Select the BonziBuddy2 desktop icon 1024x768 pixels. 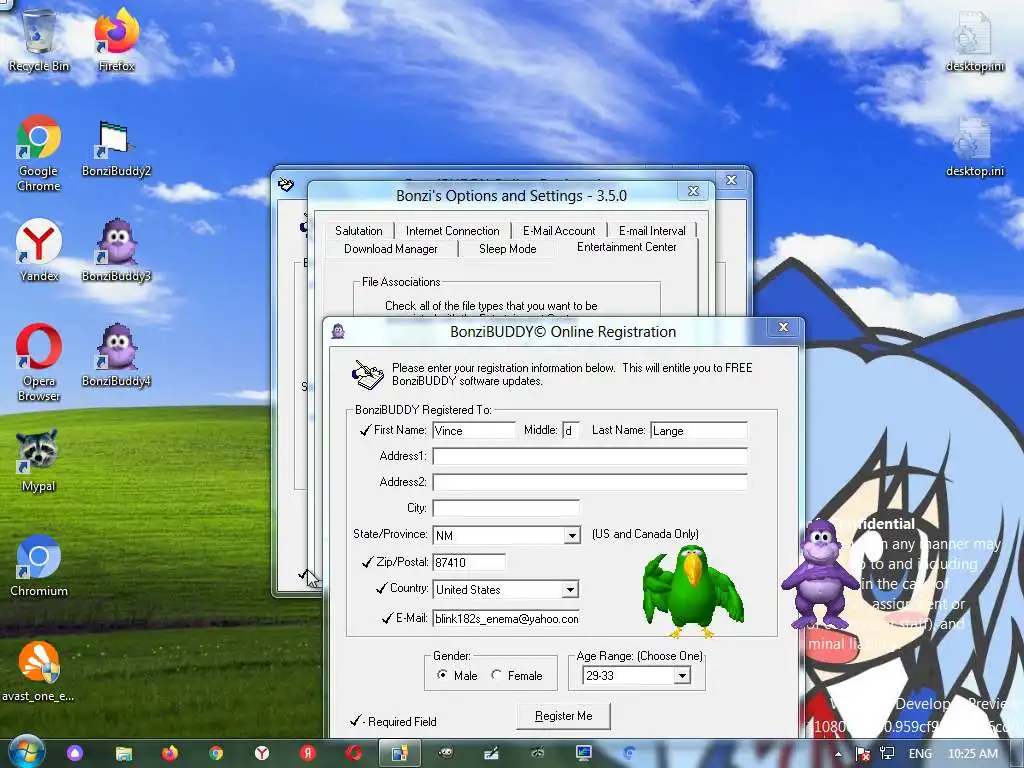click(116, 149)
